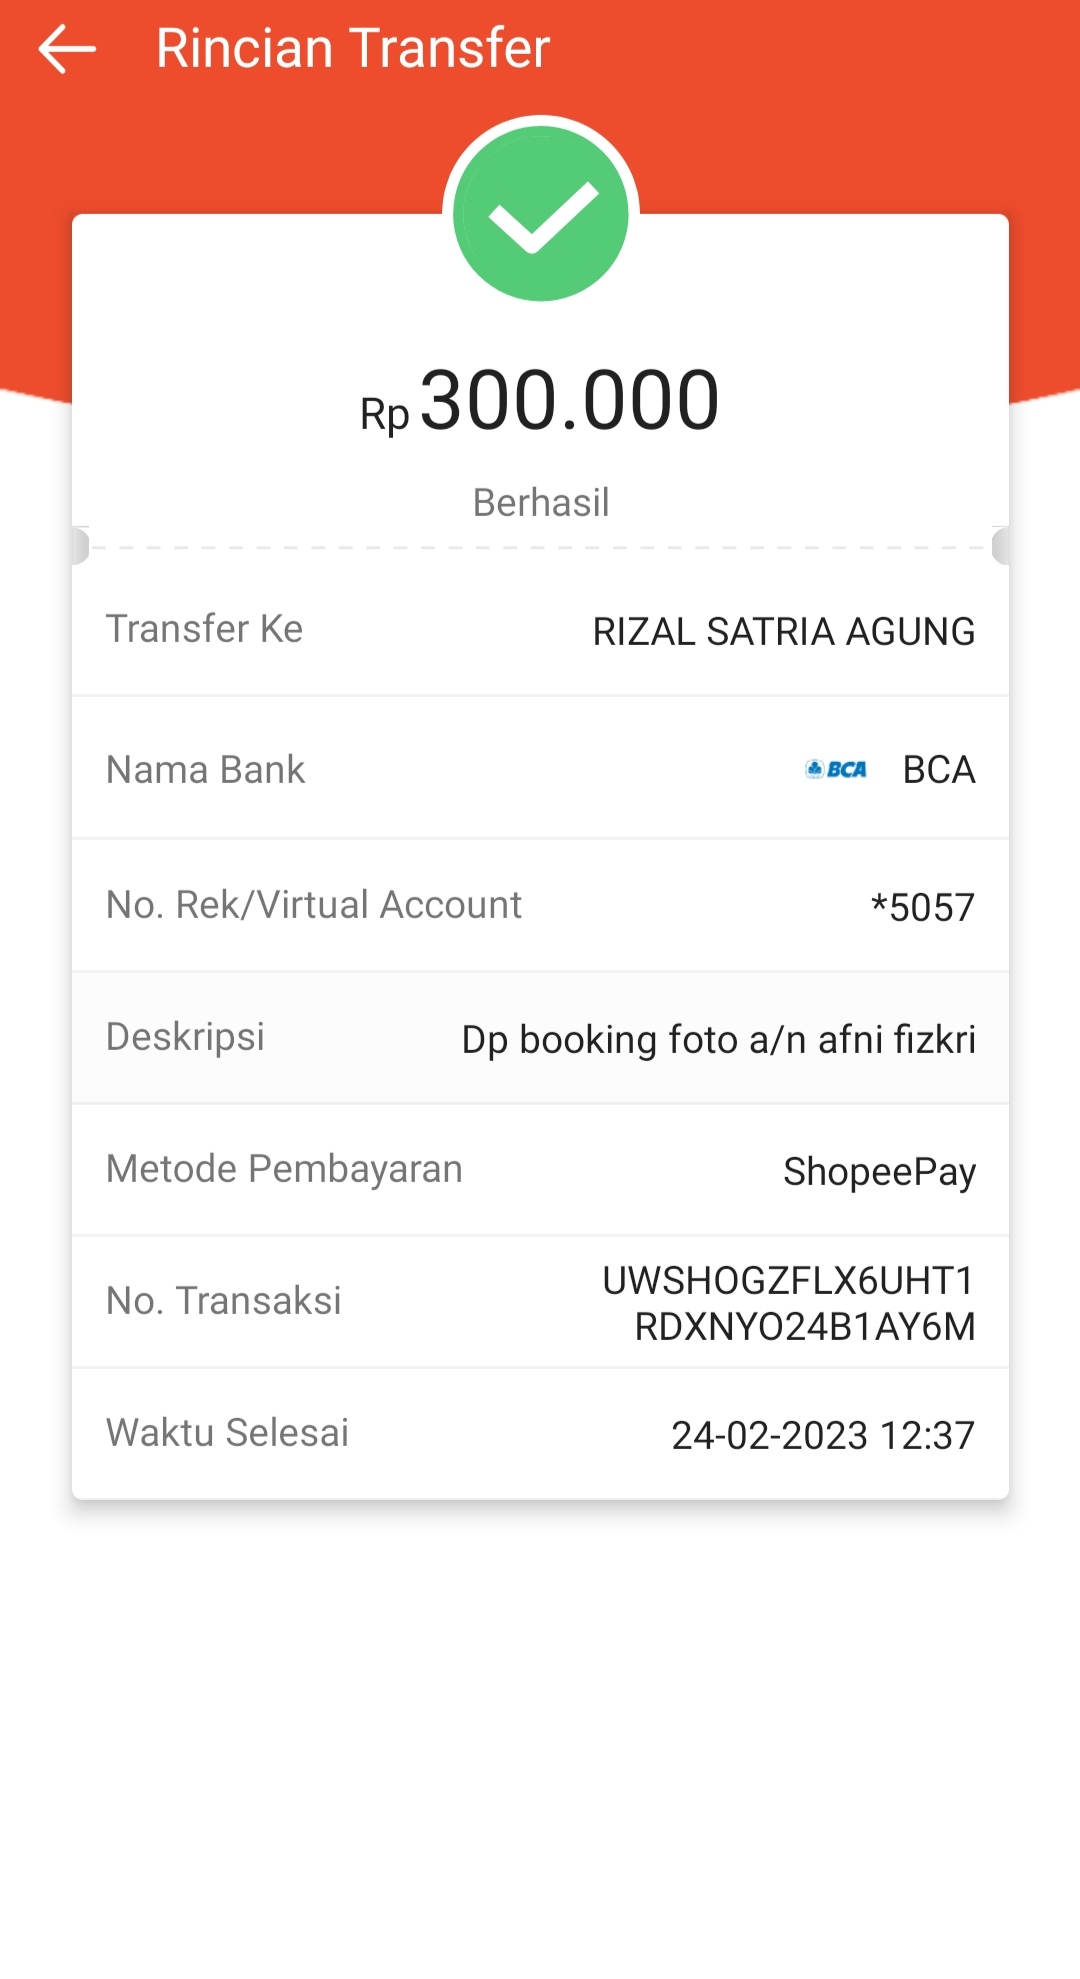Tap the Rincian Transfer page title
Image resolution: width=1080 pixels, height=1979 pixels.
[353, 49]
